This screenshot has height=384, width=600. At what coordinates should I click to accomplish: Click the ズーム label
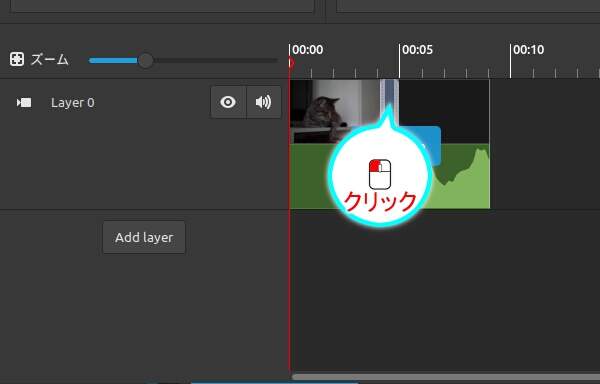tap(50, 59)
